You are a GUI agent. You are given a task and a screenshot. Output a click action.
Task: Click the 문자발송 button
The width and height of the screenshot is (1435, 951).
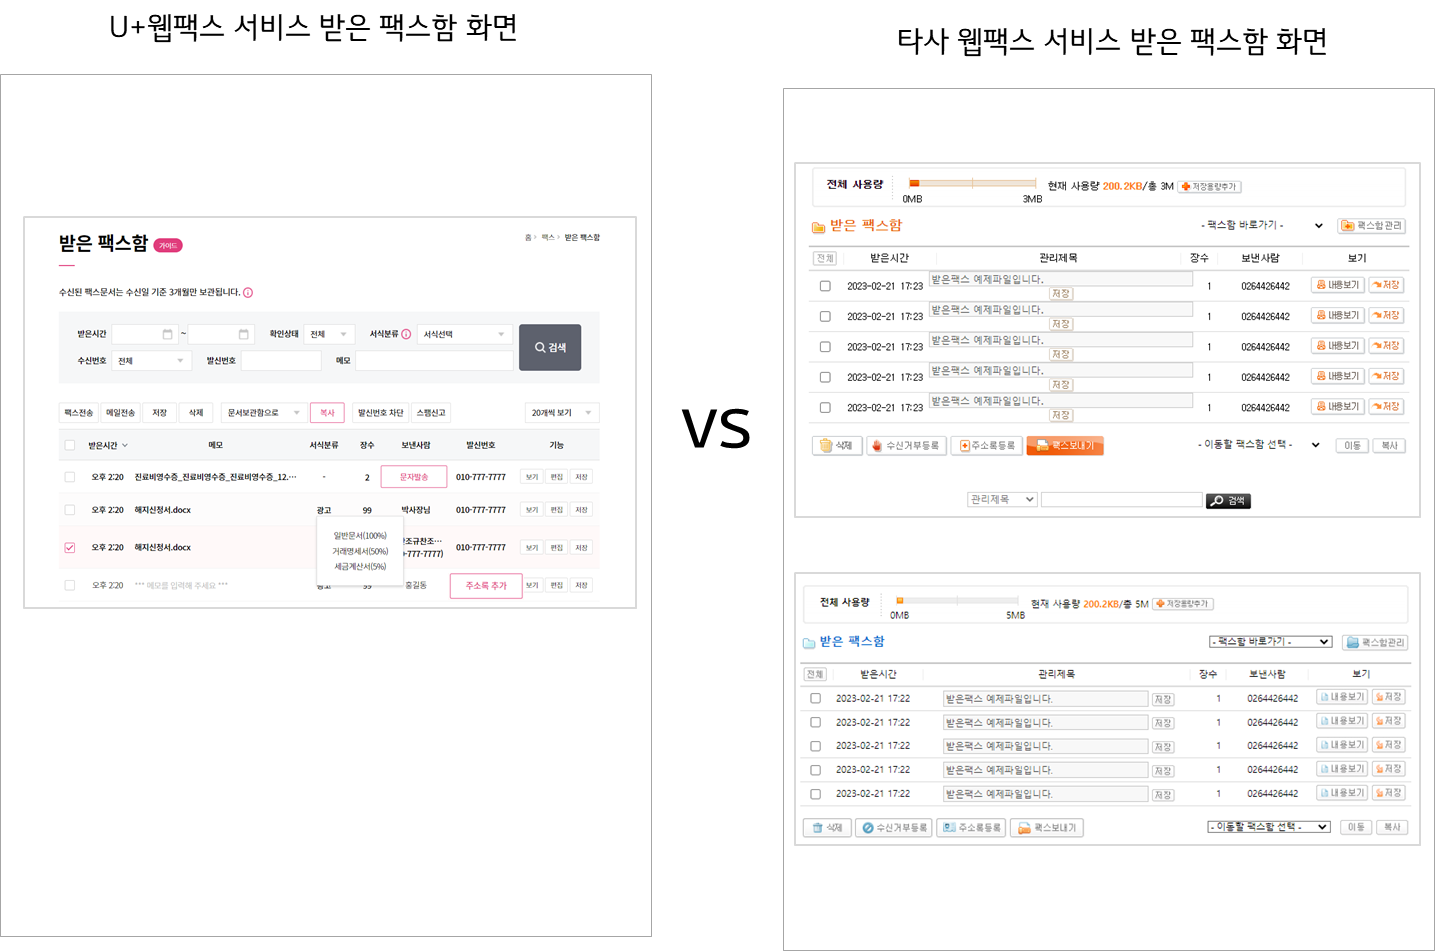414,477
